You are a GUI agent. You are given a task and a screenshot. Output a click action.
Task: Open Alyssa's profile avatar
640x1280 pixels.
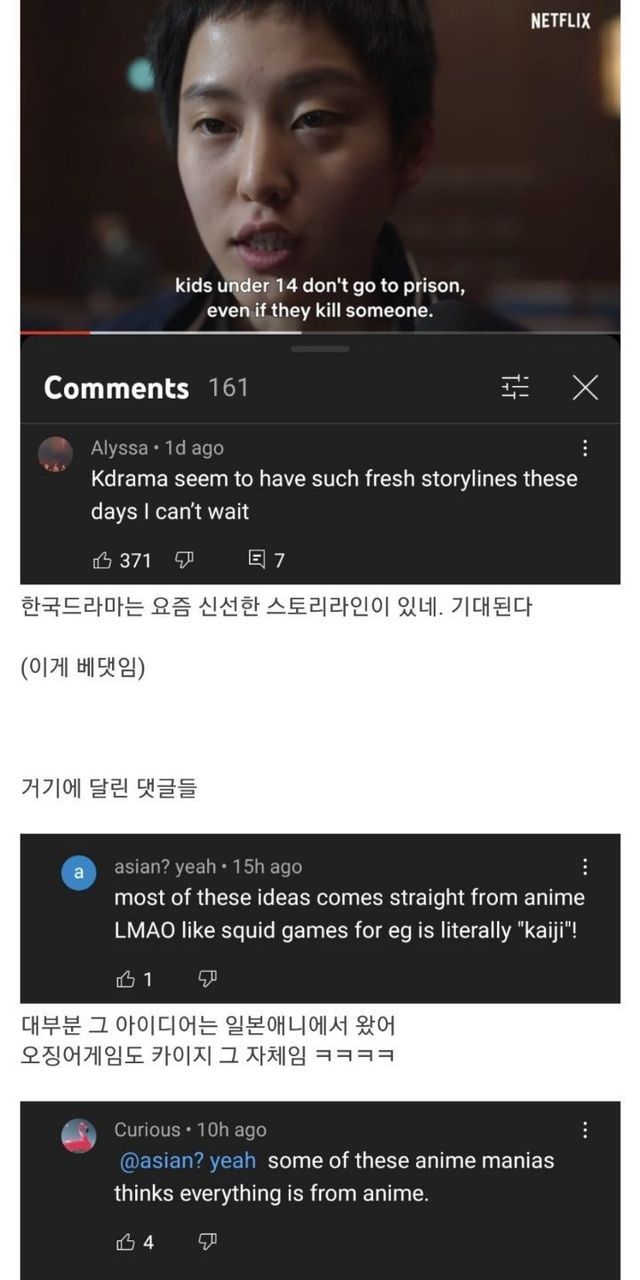pyautogui.click(x=55, y=453)
